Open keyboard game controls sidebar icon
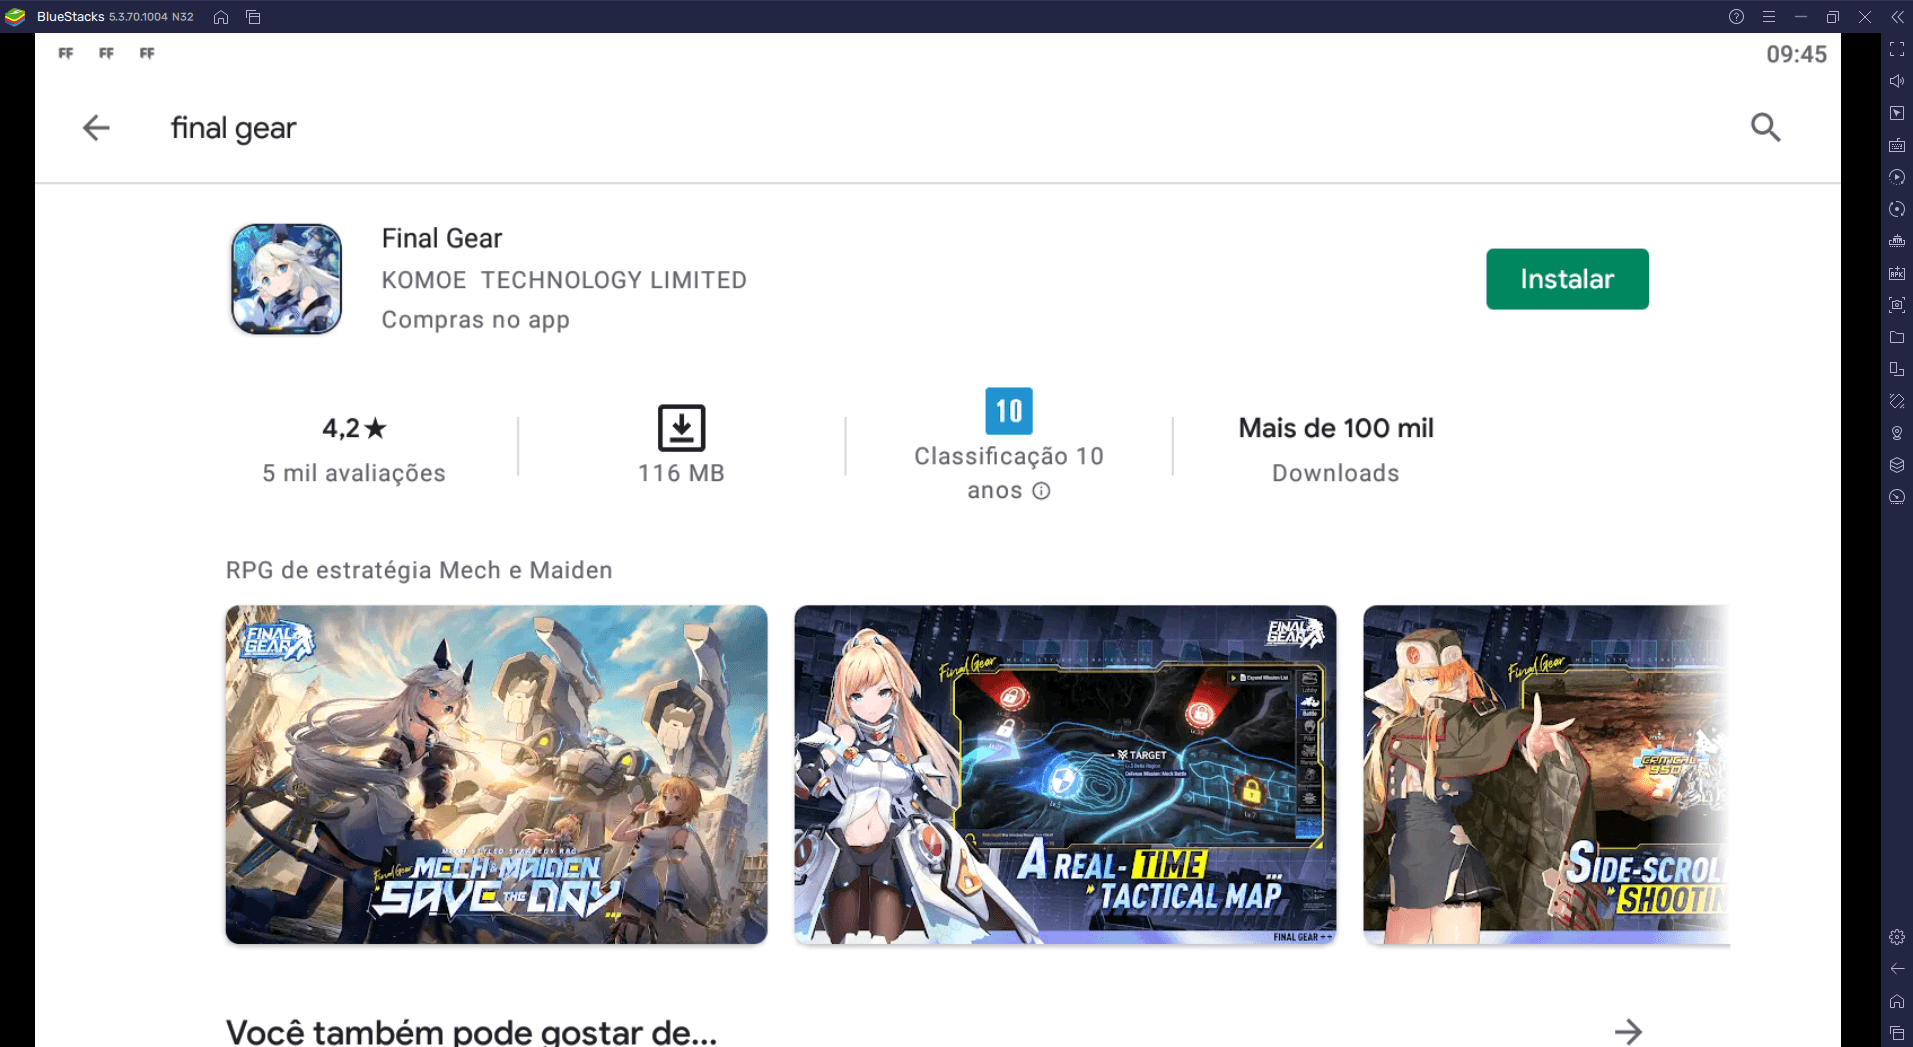This screenshot has height=1047, width=1913. click(x=1897, y=145)
